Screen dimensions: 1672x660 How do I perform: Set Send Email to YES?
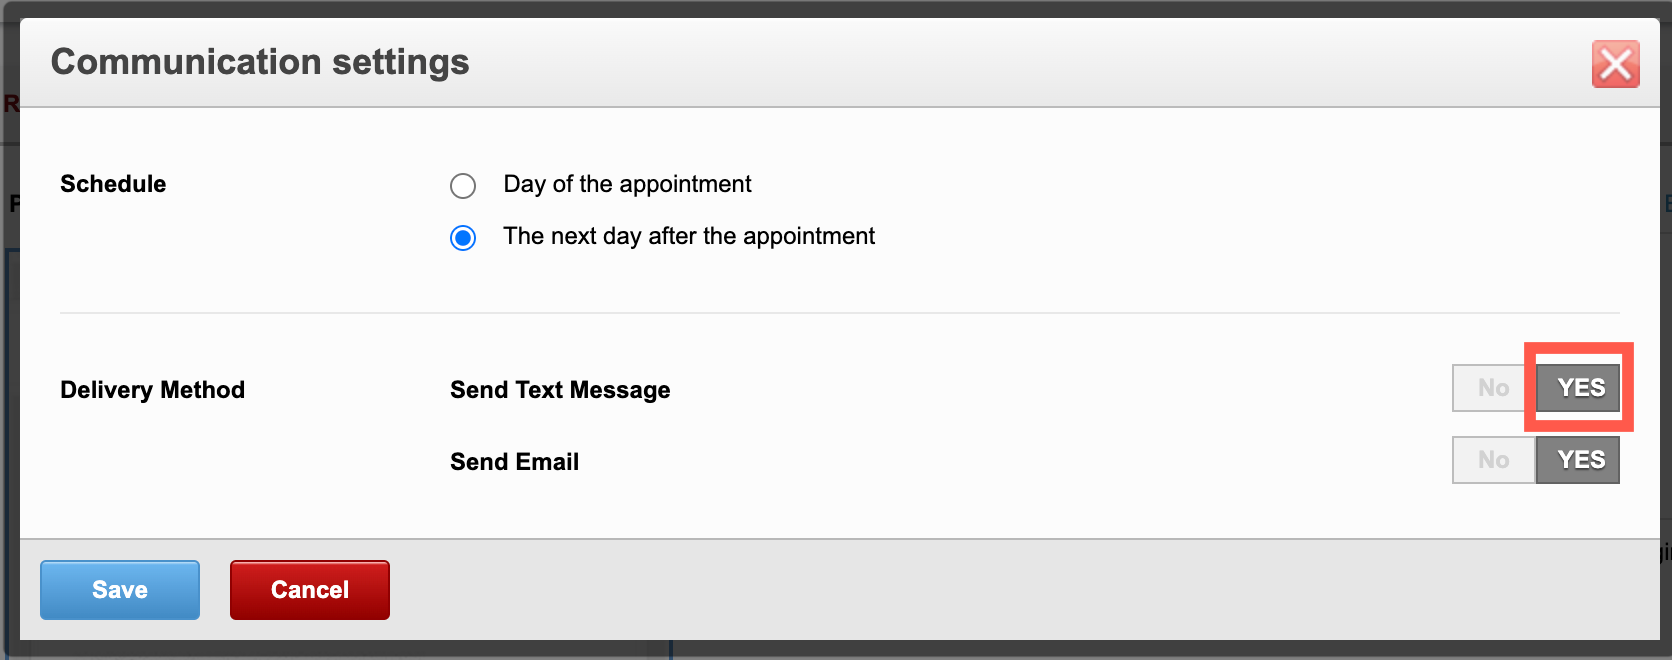point(1579,460)
